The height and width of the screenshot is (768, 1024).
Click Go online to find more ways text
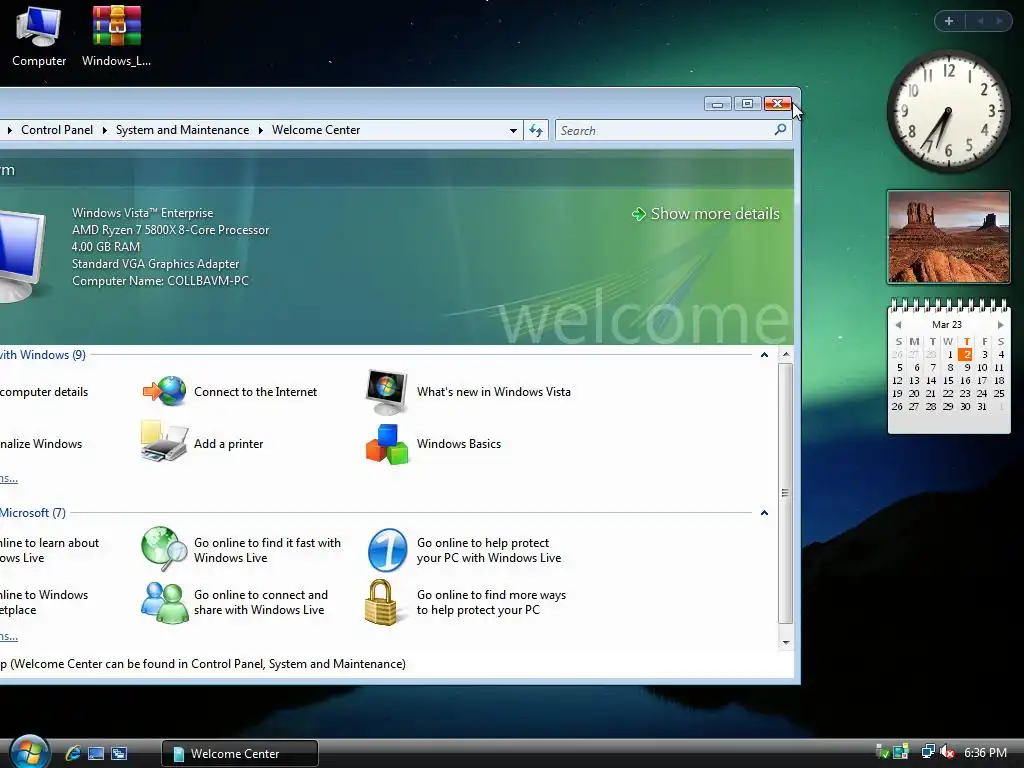pyautogui.click(x=491, y=602)
